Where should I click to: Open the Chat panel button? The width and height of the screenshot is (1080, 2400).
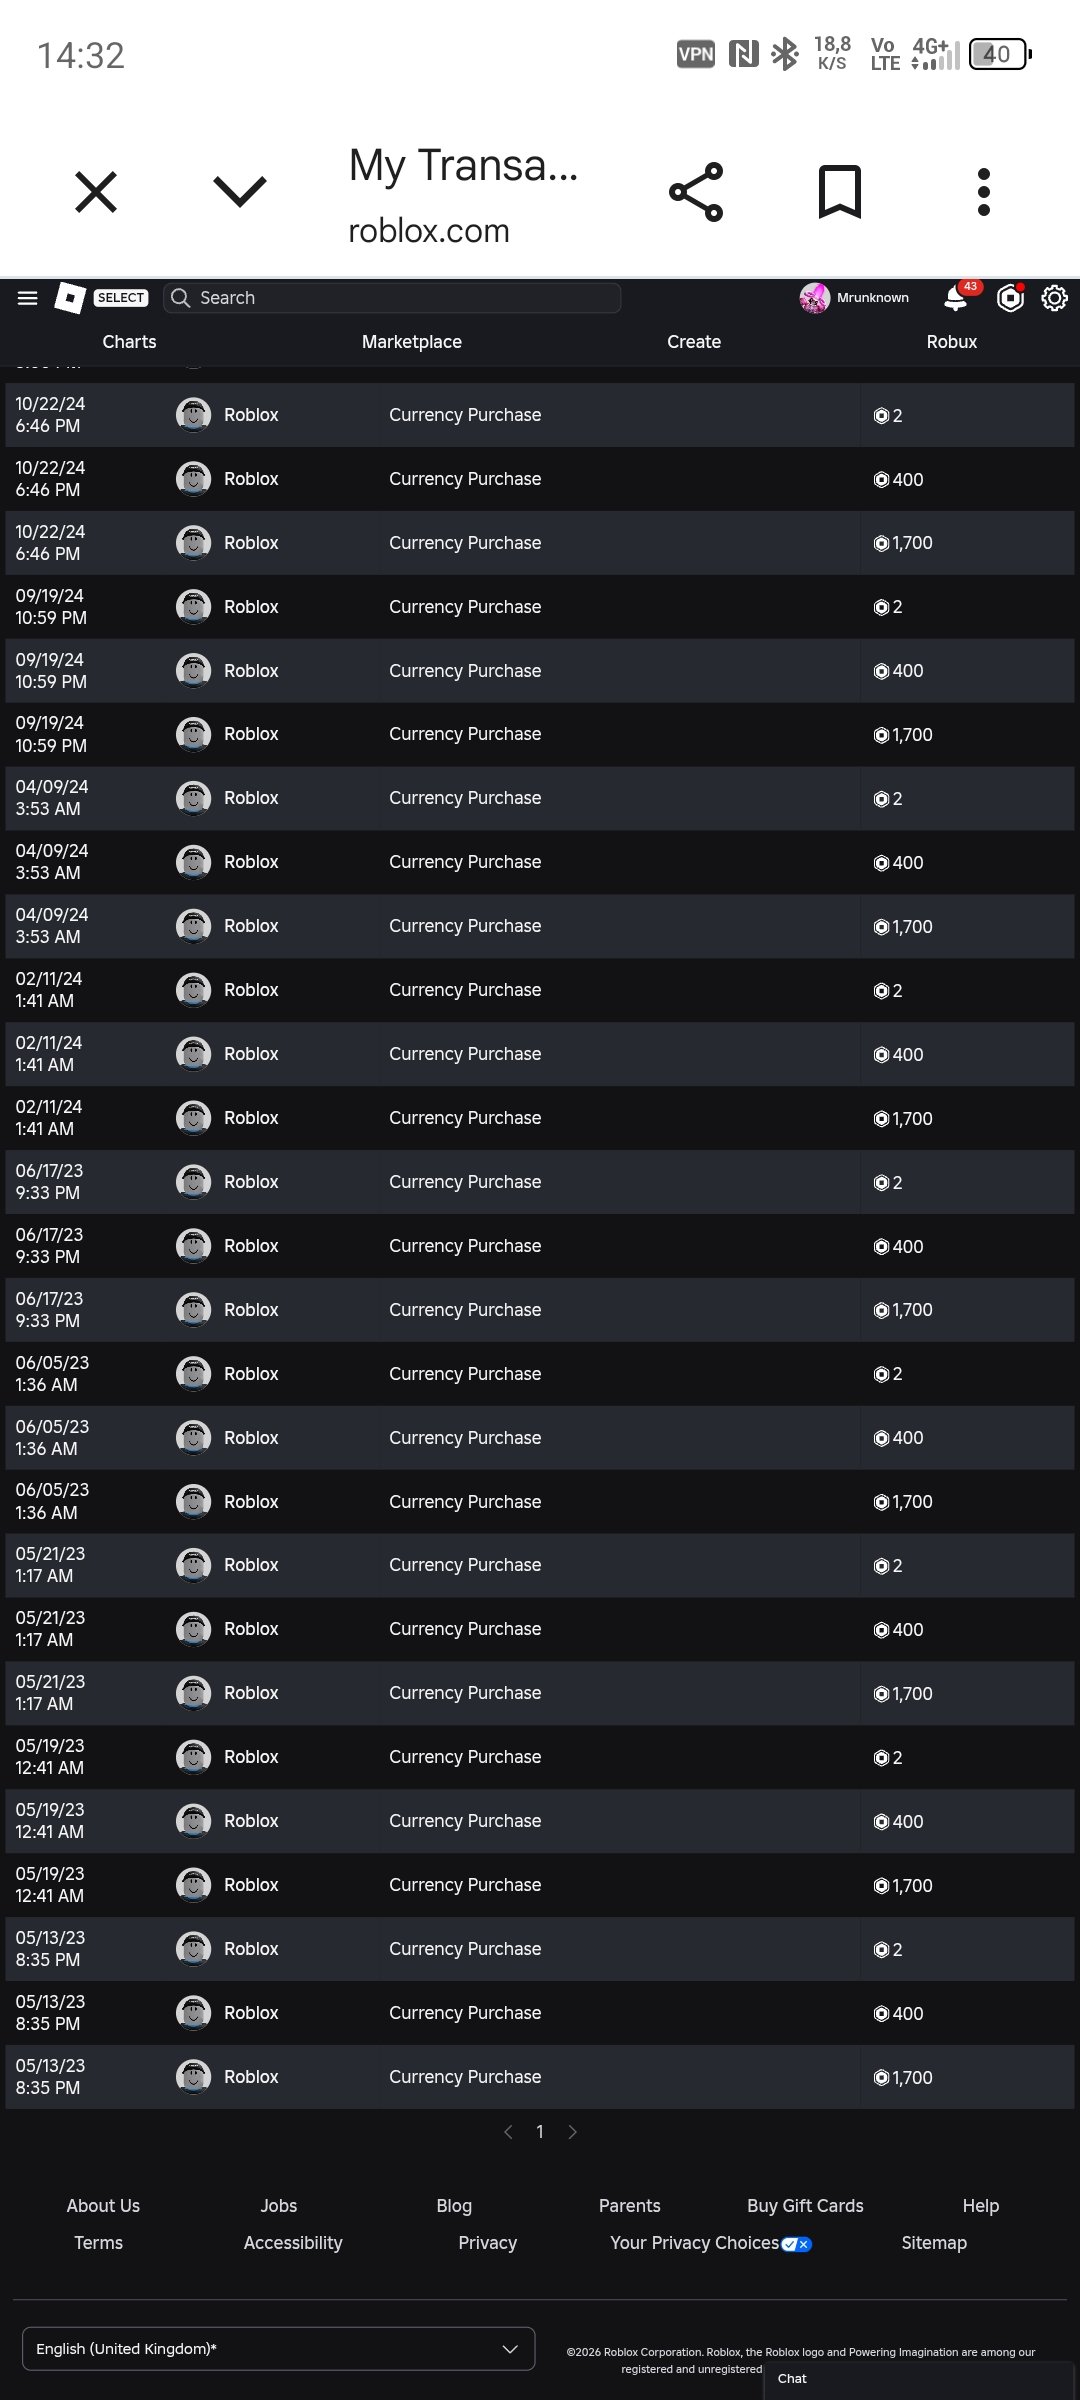click(920, 2379)
